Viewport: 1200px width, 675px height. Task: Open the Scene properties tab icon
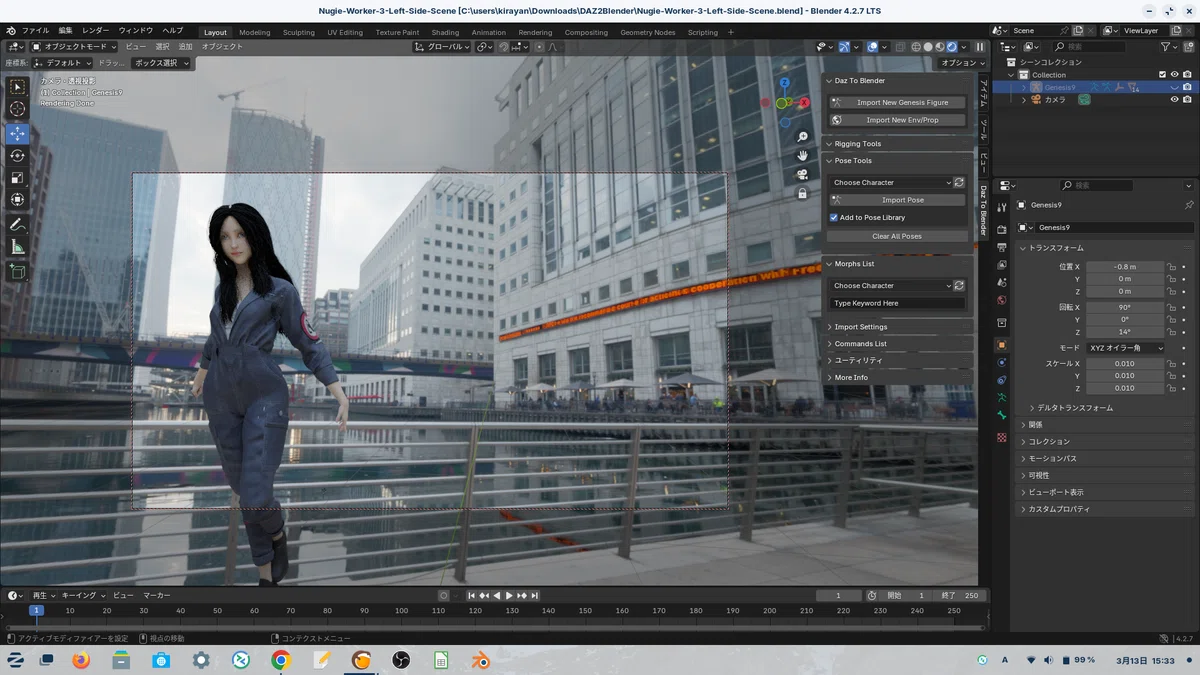[1001, 282]
